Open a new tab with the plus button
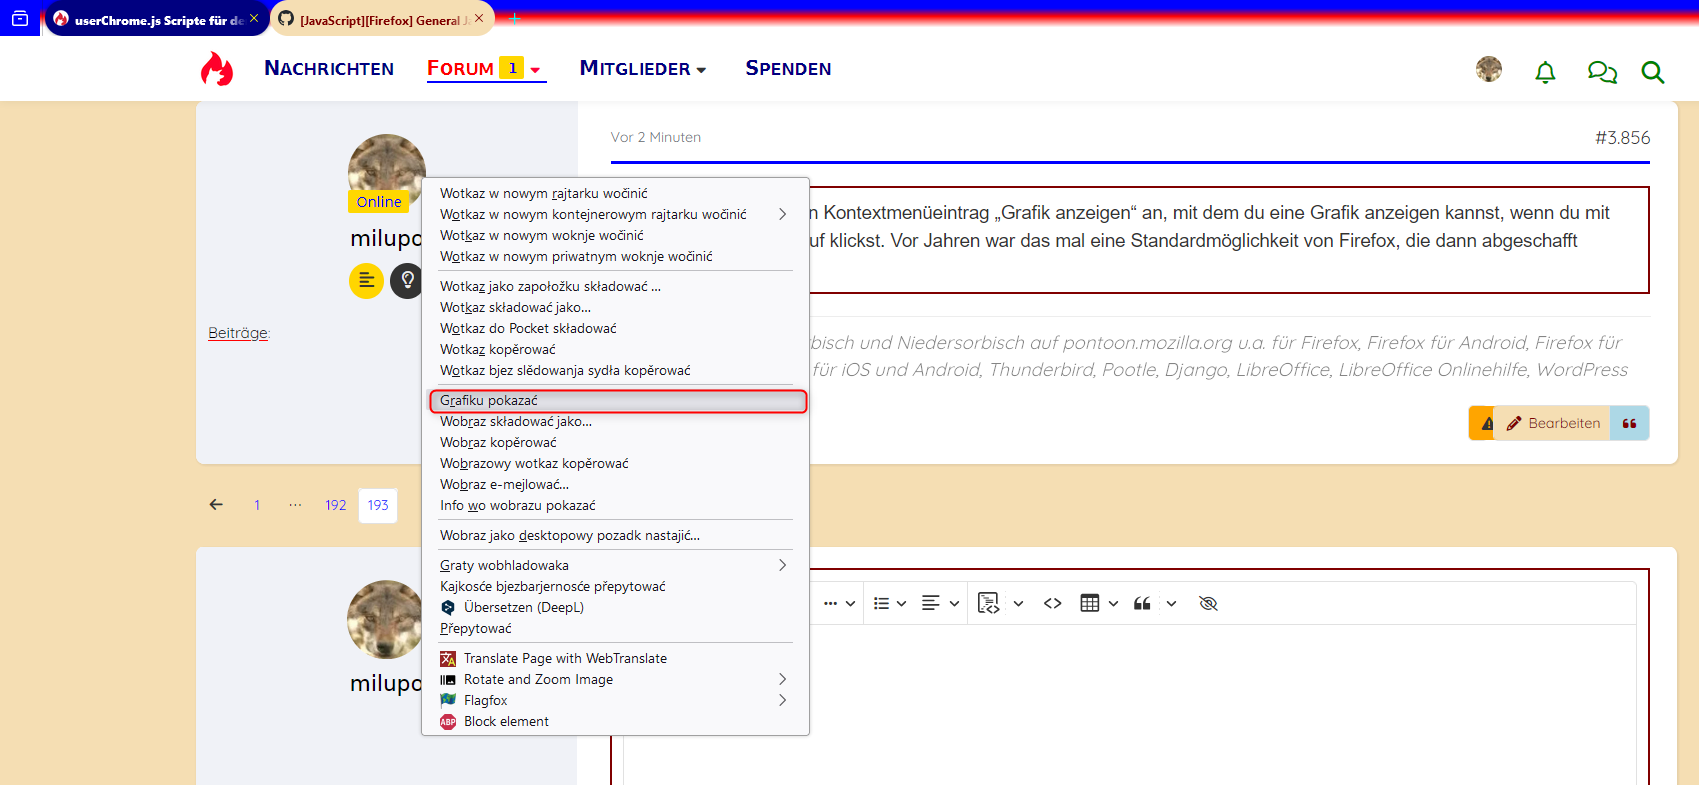This screenshot has height=785, width=1699. pos(515,18)
